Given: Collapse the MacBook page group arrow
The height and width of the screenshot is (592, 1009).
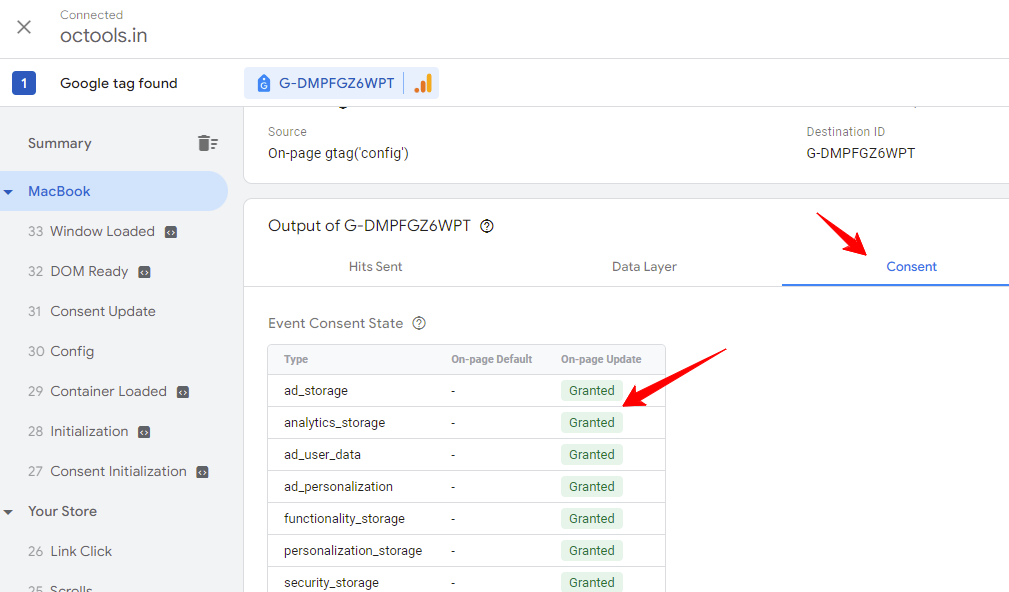Looking at the screenshot, I should click(8, 192).
